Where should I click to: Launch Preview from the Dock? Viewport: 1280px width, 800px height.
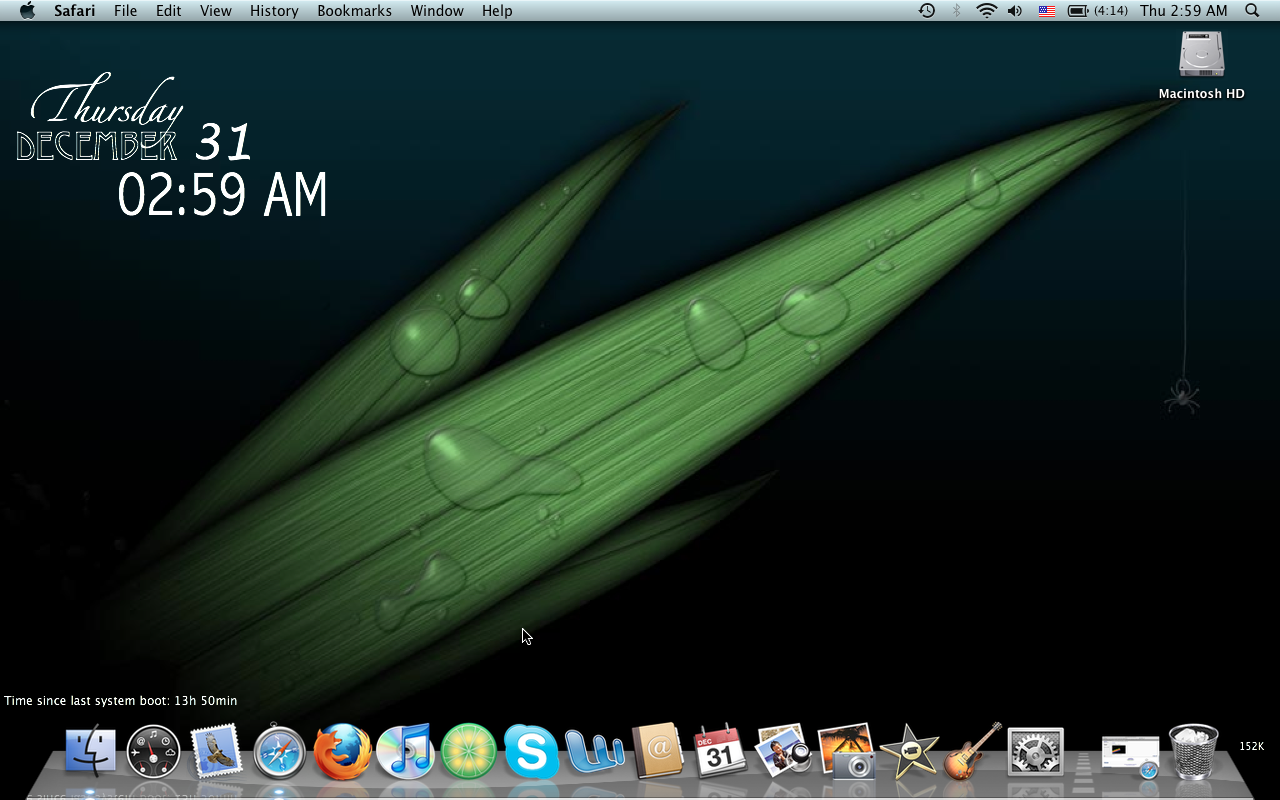click(783, 751)
